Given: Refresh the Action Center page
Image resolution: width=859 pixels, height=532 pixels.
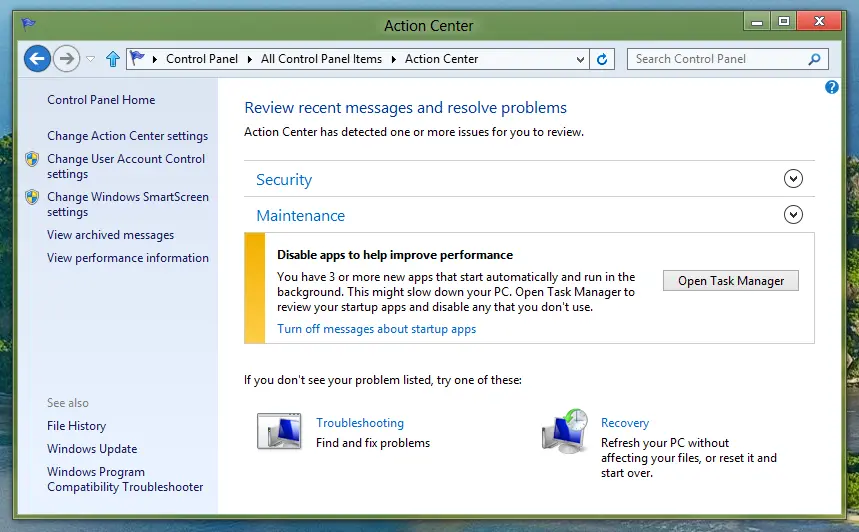Looking at the screenshot, I should coord(602,59).
